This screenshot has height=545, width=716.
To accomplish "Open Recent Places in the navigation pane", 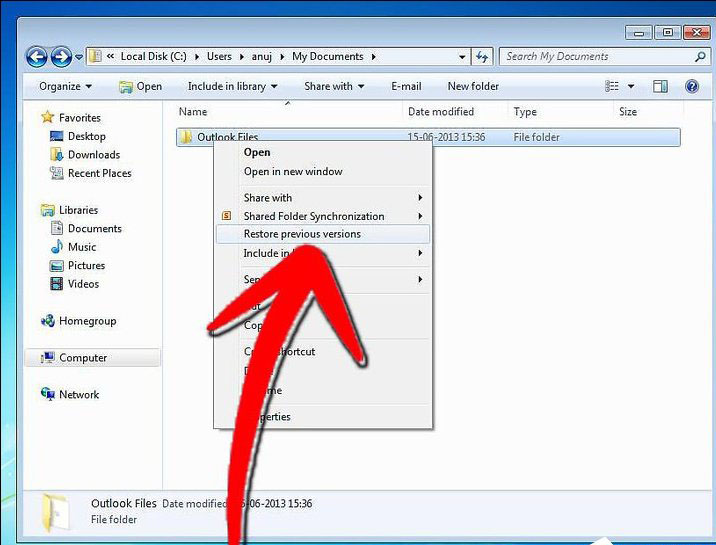I will coord(100,173).
